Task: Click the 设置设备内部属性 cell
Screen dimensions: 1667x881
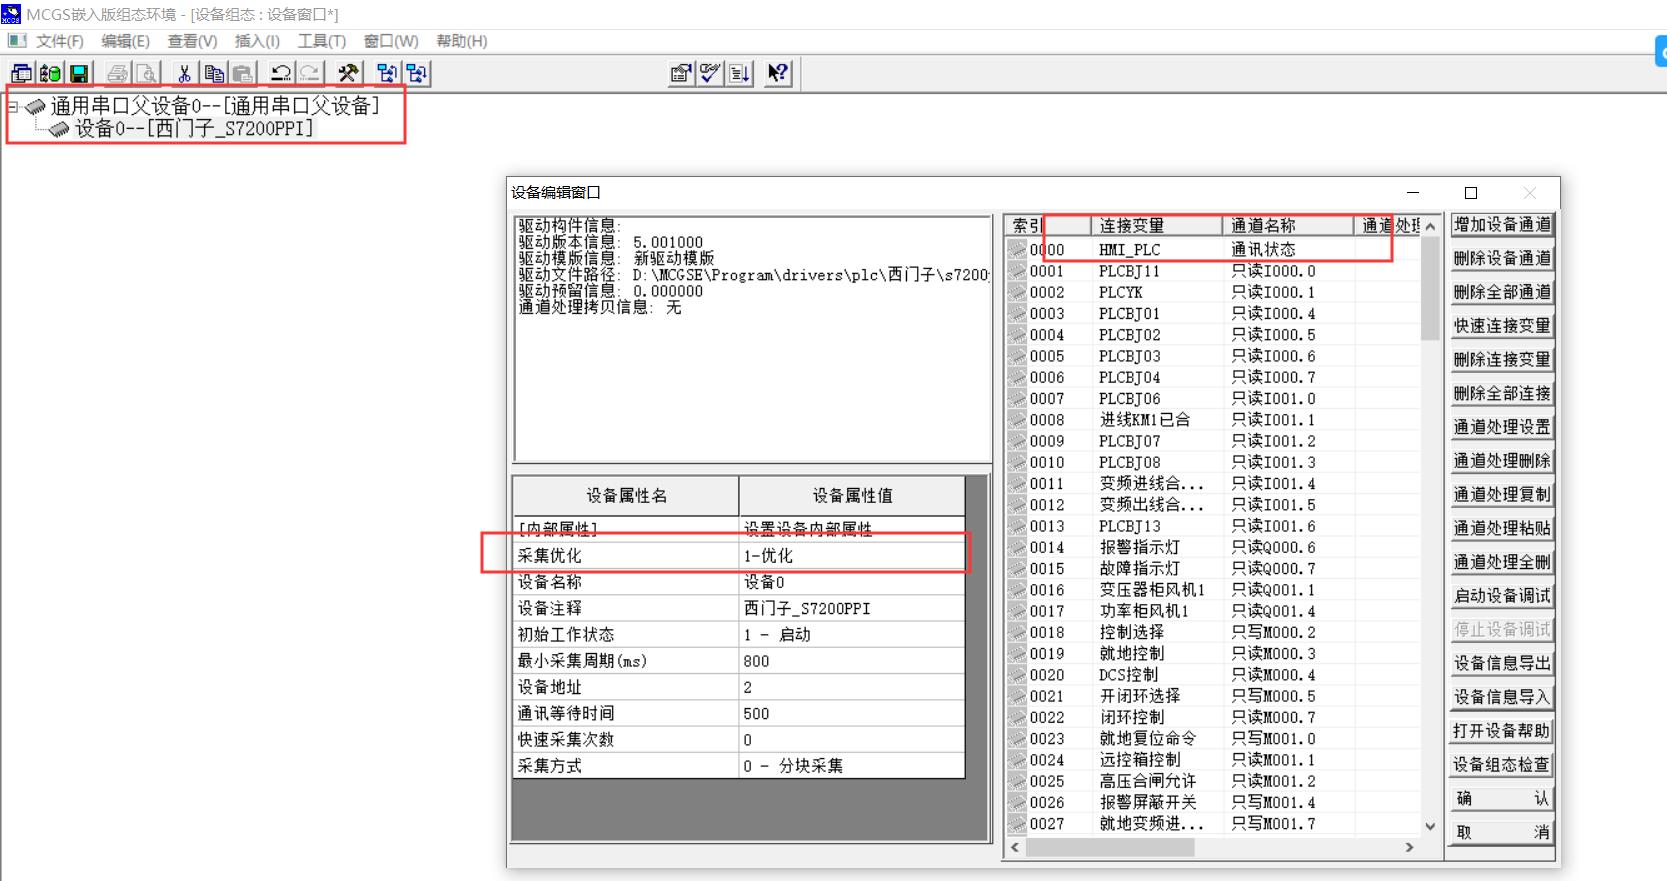Action: click(852, 529)
